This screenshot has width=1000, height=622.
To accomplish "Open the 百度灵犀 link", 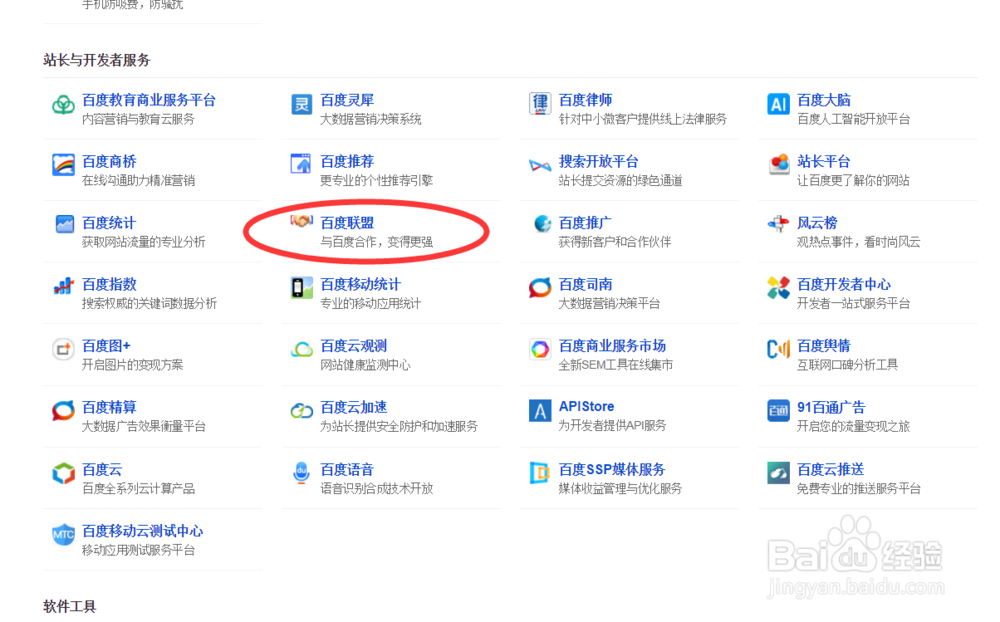I will [x=347, y=100].
